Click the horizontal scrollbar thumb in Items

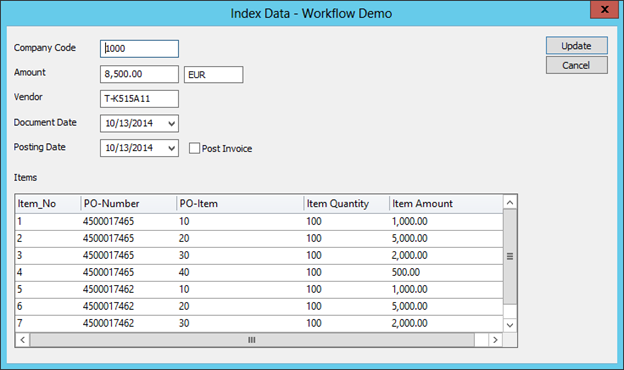(x=252, y=340)
